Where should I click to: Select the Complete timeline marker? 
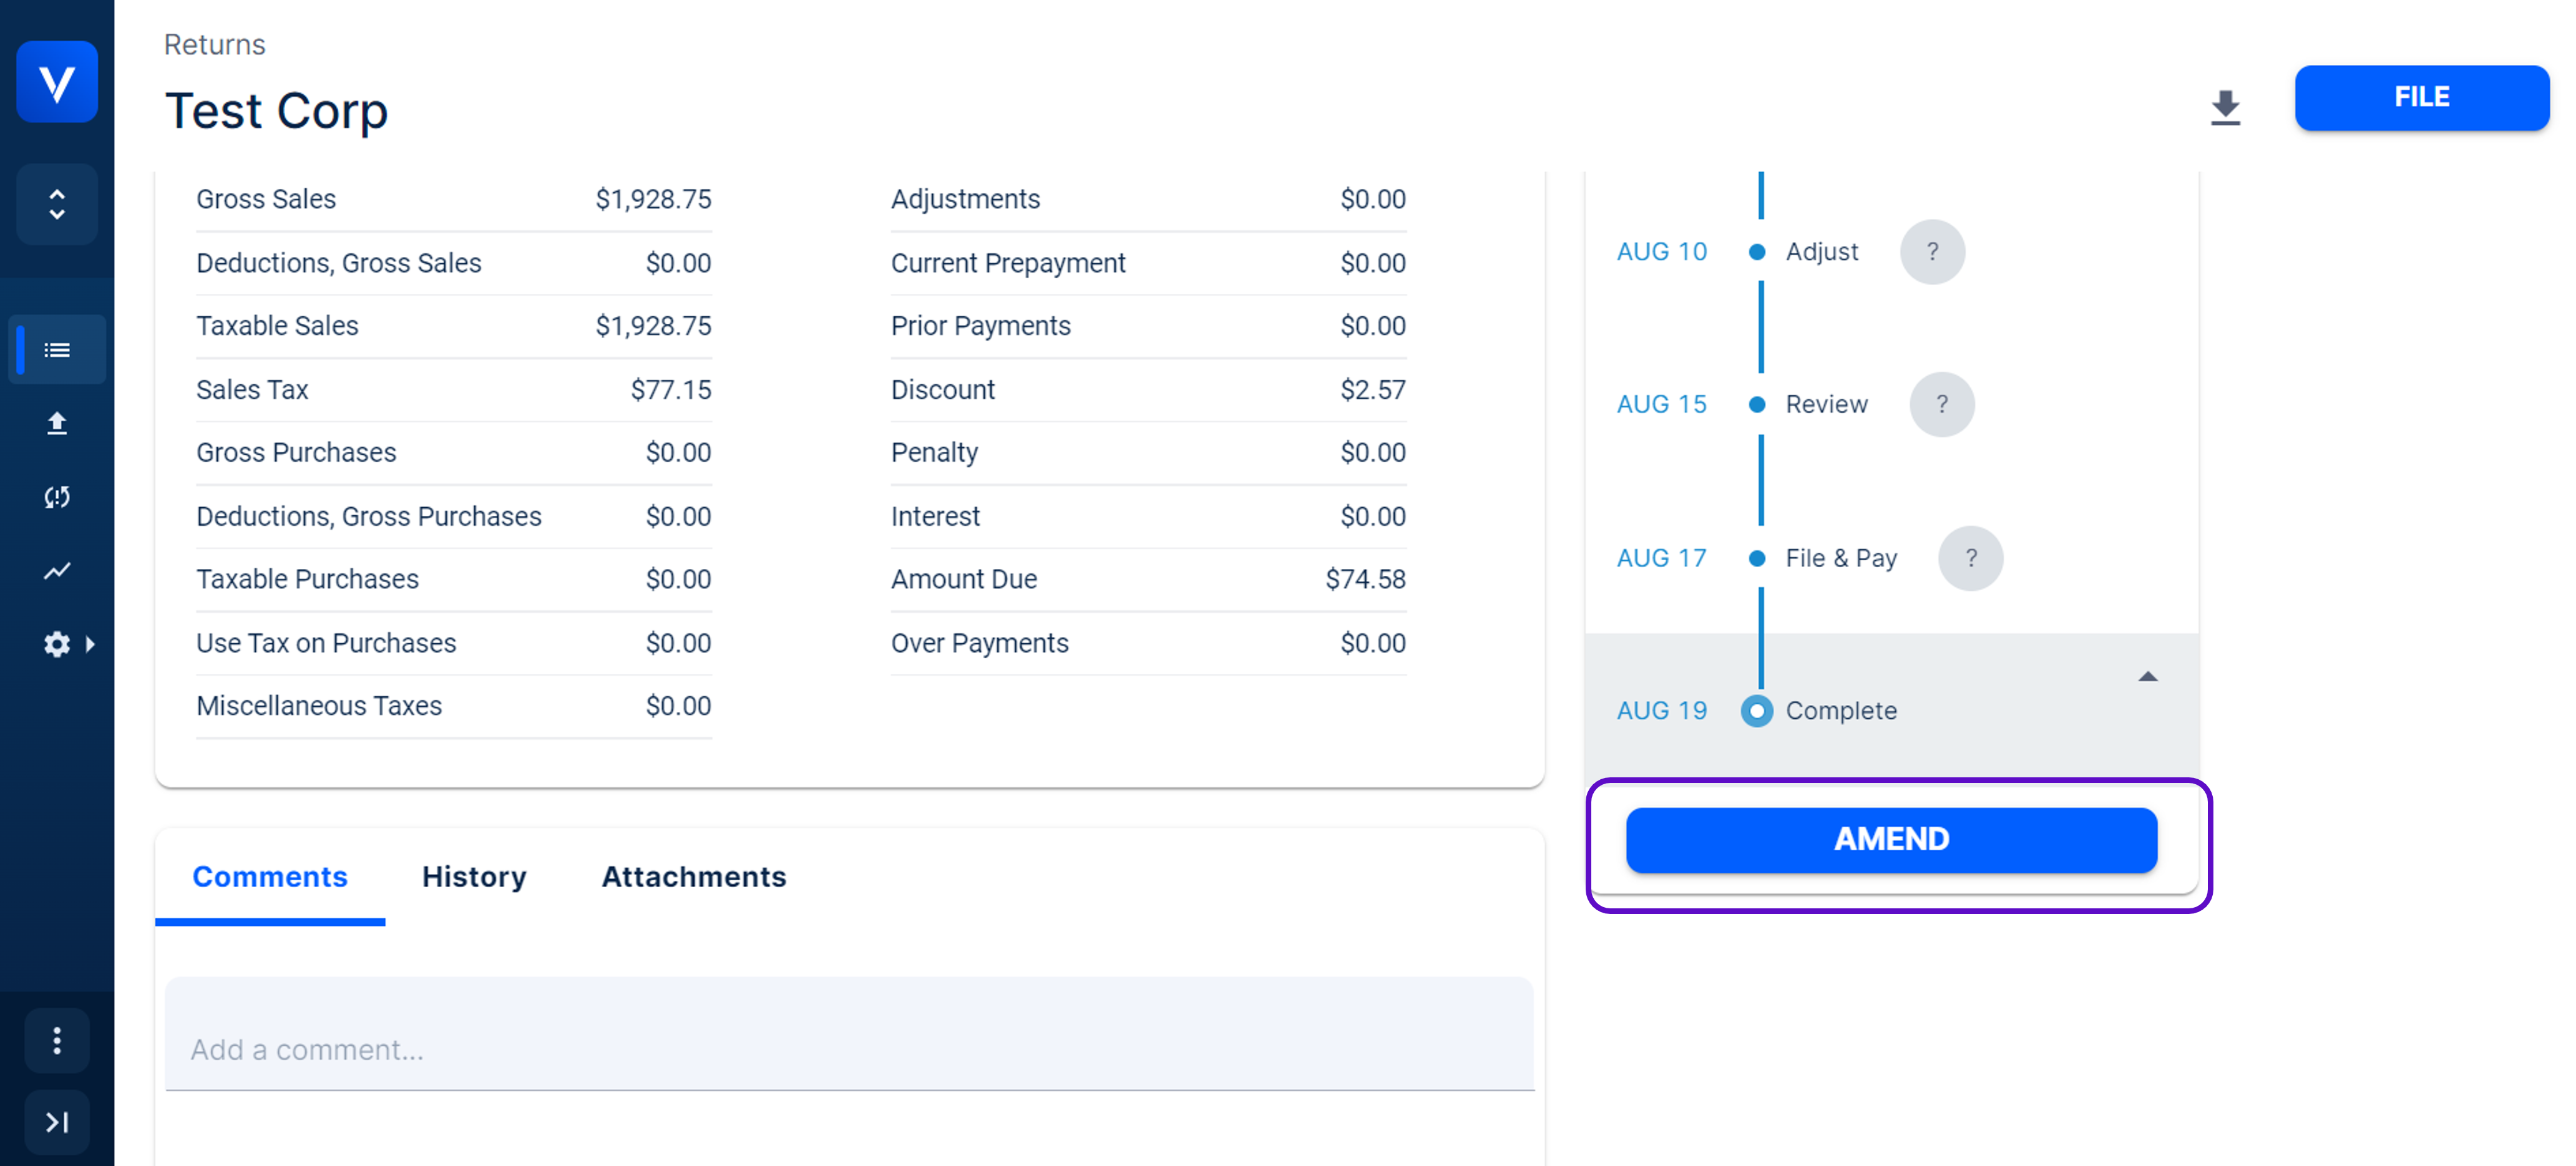(x=1757, y=711)
